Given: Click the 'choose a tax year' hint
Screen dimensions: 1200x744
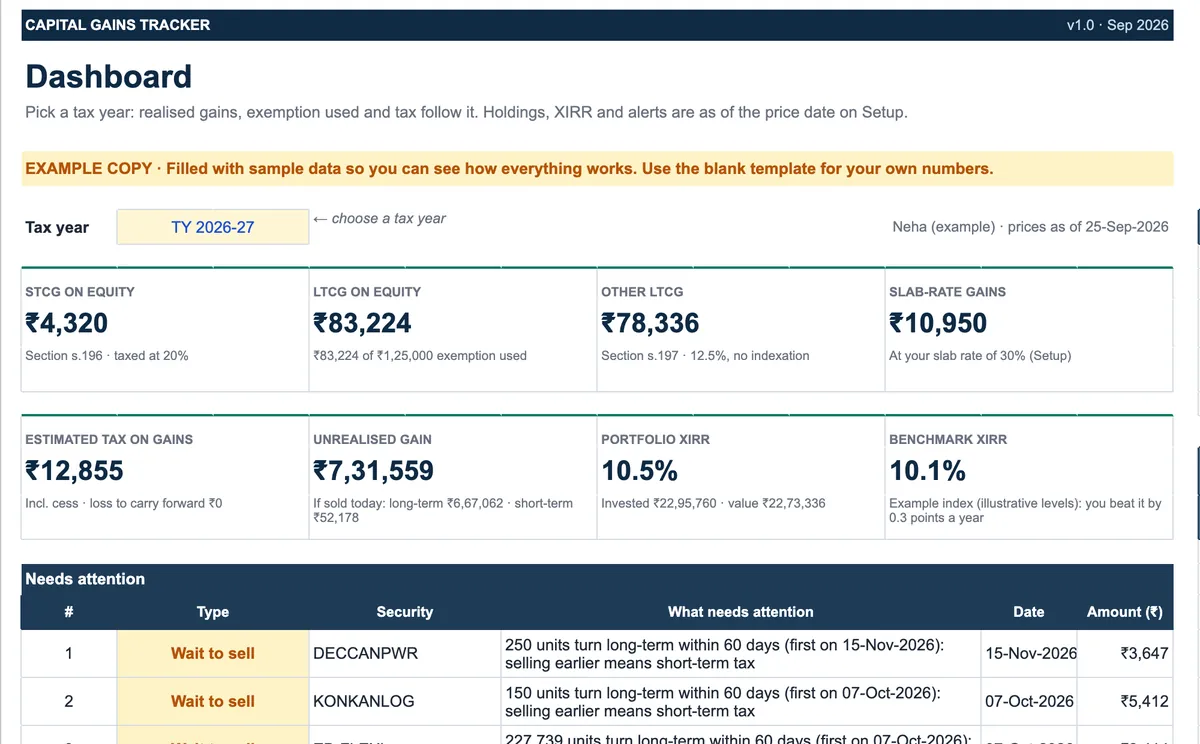Looking at the screenshot, I should [379, 218].
